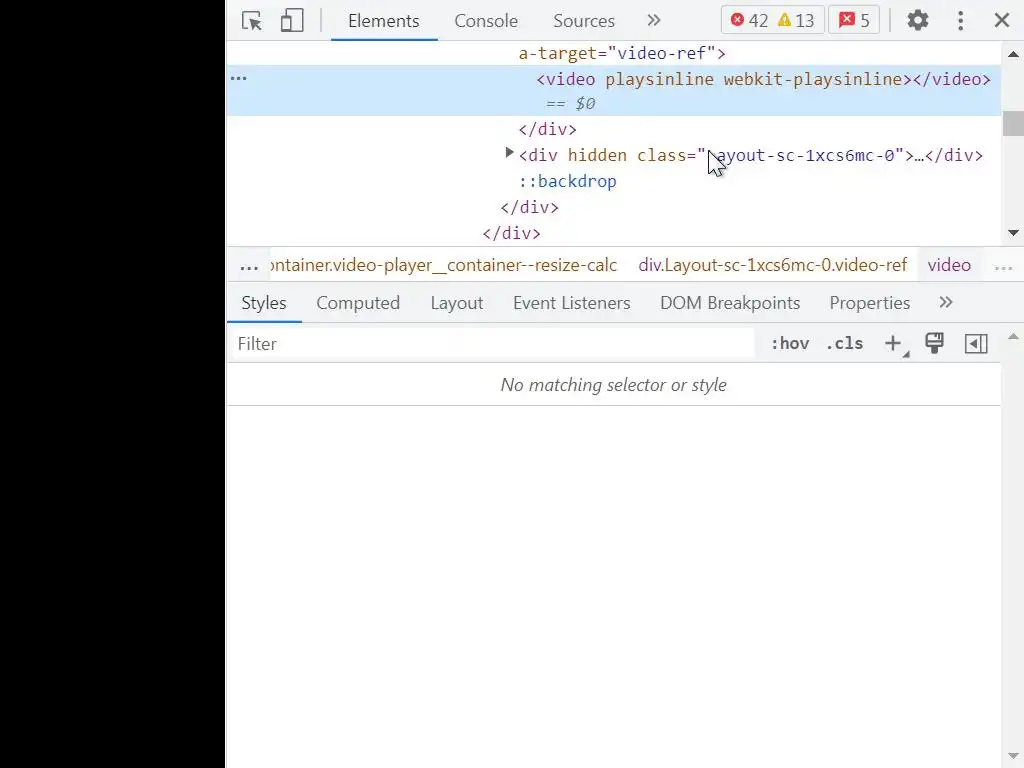Click the DOM tree scrollbar thumb
The height and width of the screenshot is (768, 1024).
tap(1013, 123)
